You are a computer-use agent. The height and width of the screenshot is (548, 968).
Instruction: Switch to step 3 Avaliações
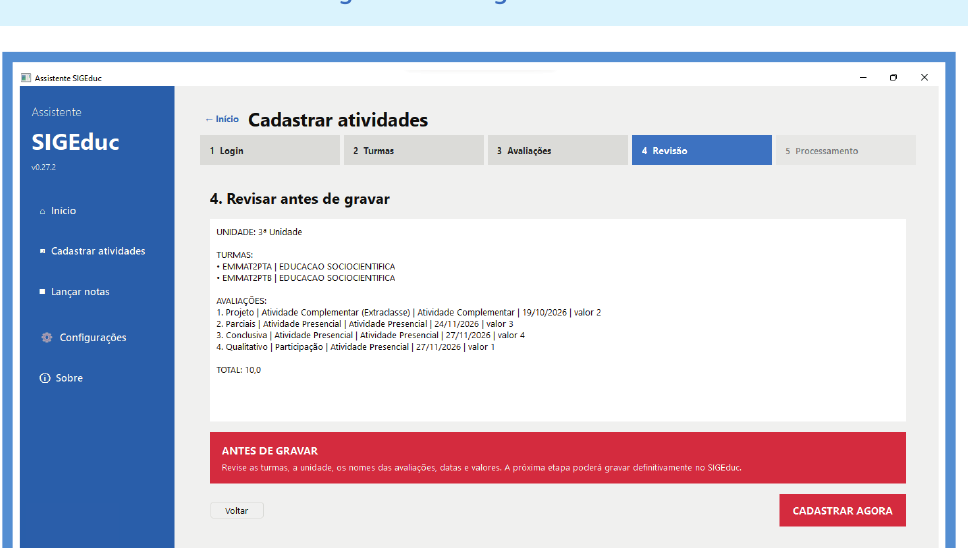[557, 151]
